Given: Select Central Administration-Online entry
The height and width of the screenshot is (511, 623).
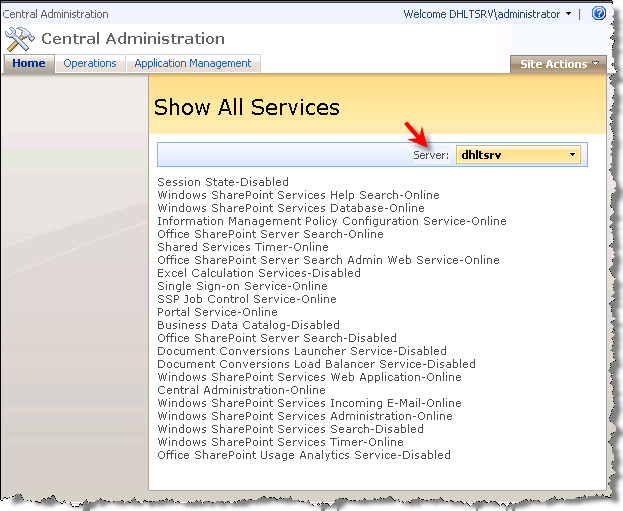Looking at the screenshot, I should [x=242, y=390].
